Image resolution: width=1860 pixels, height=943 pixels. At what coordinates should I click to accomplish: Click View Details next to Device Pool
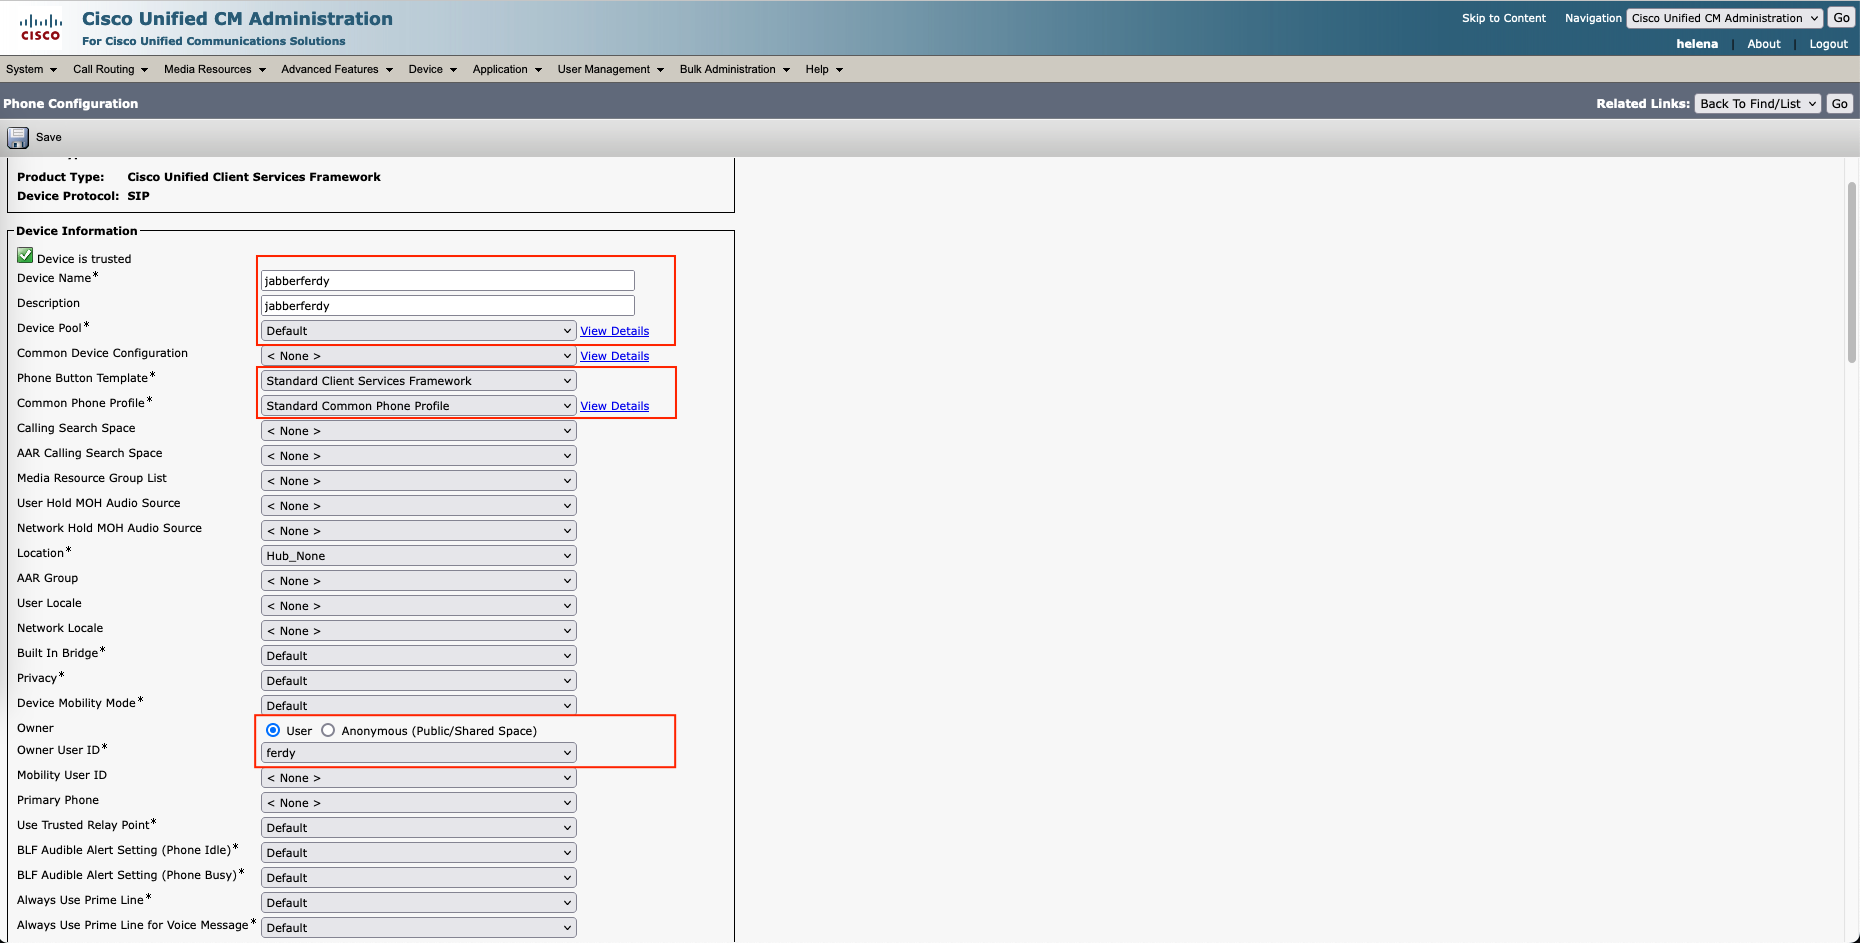point(614,331)
